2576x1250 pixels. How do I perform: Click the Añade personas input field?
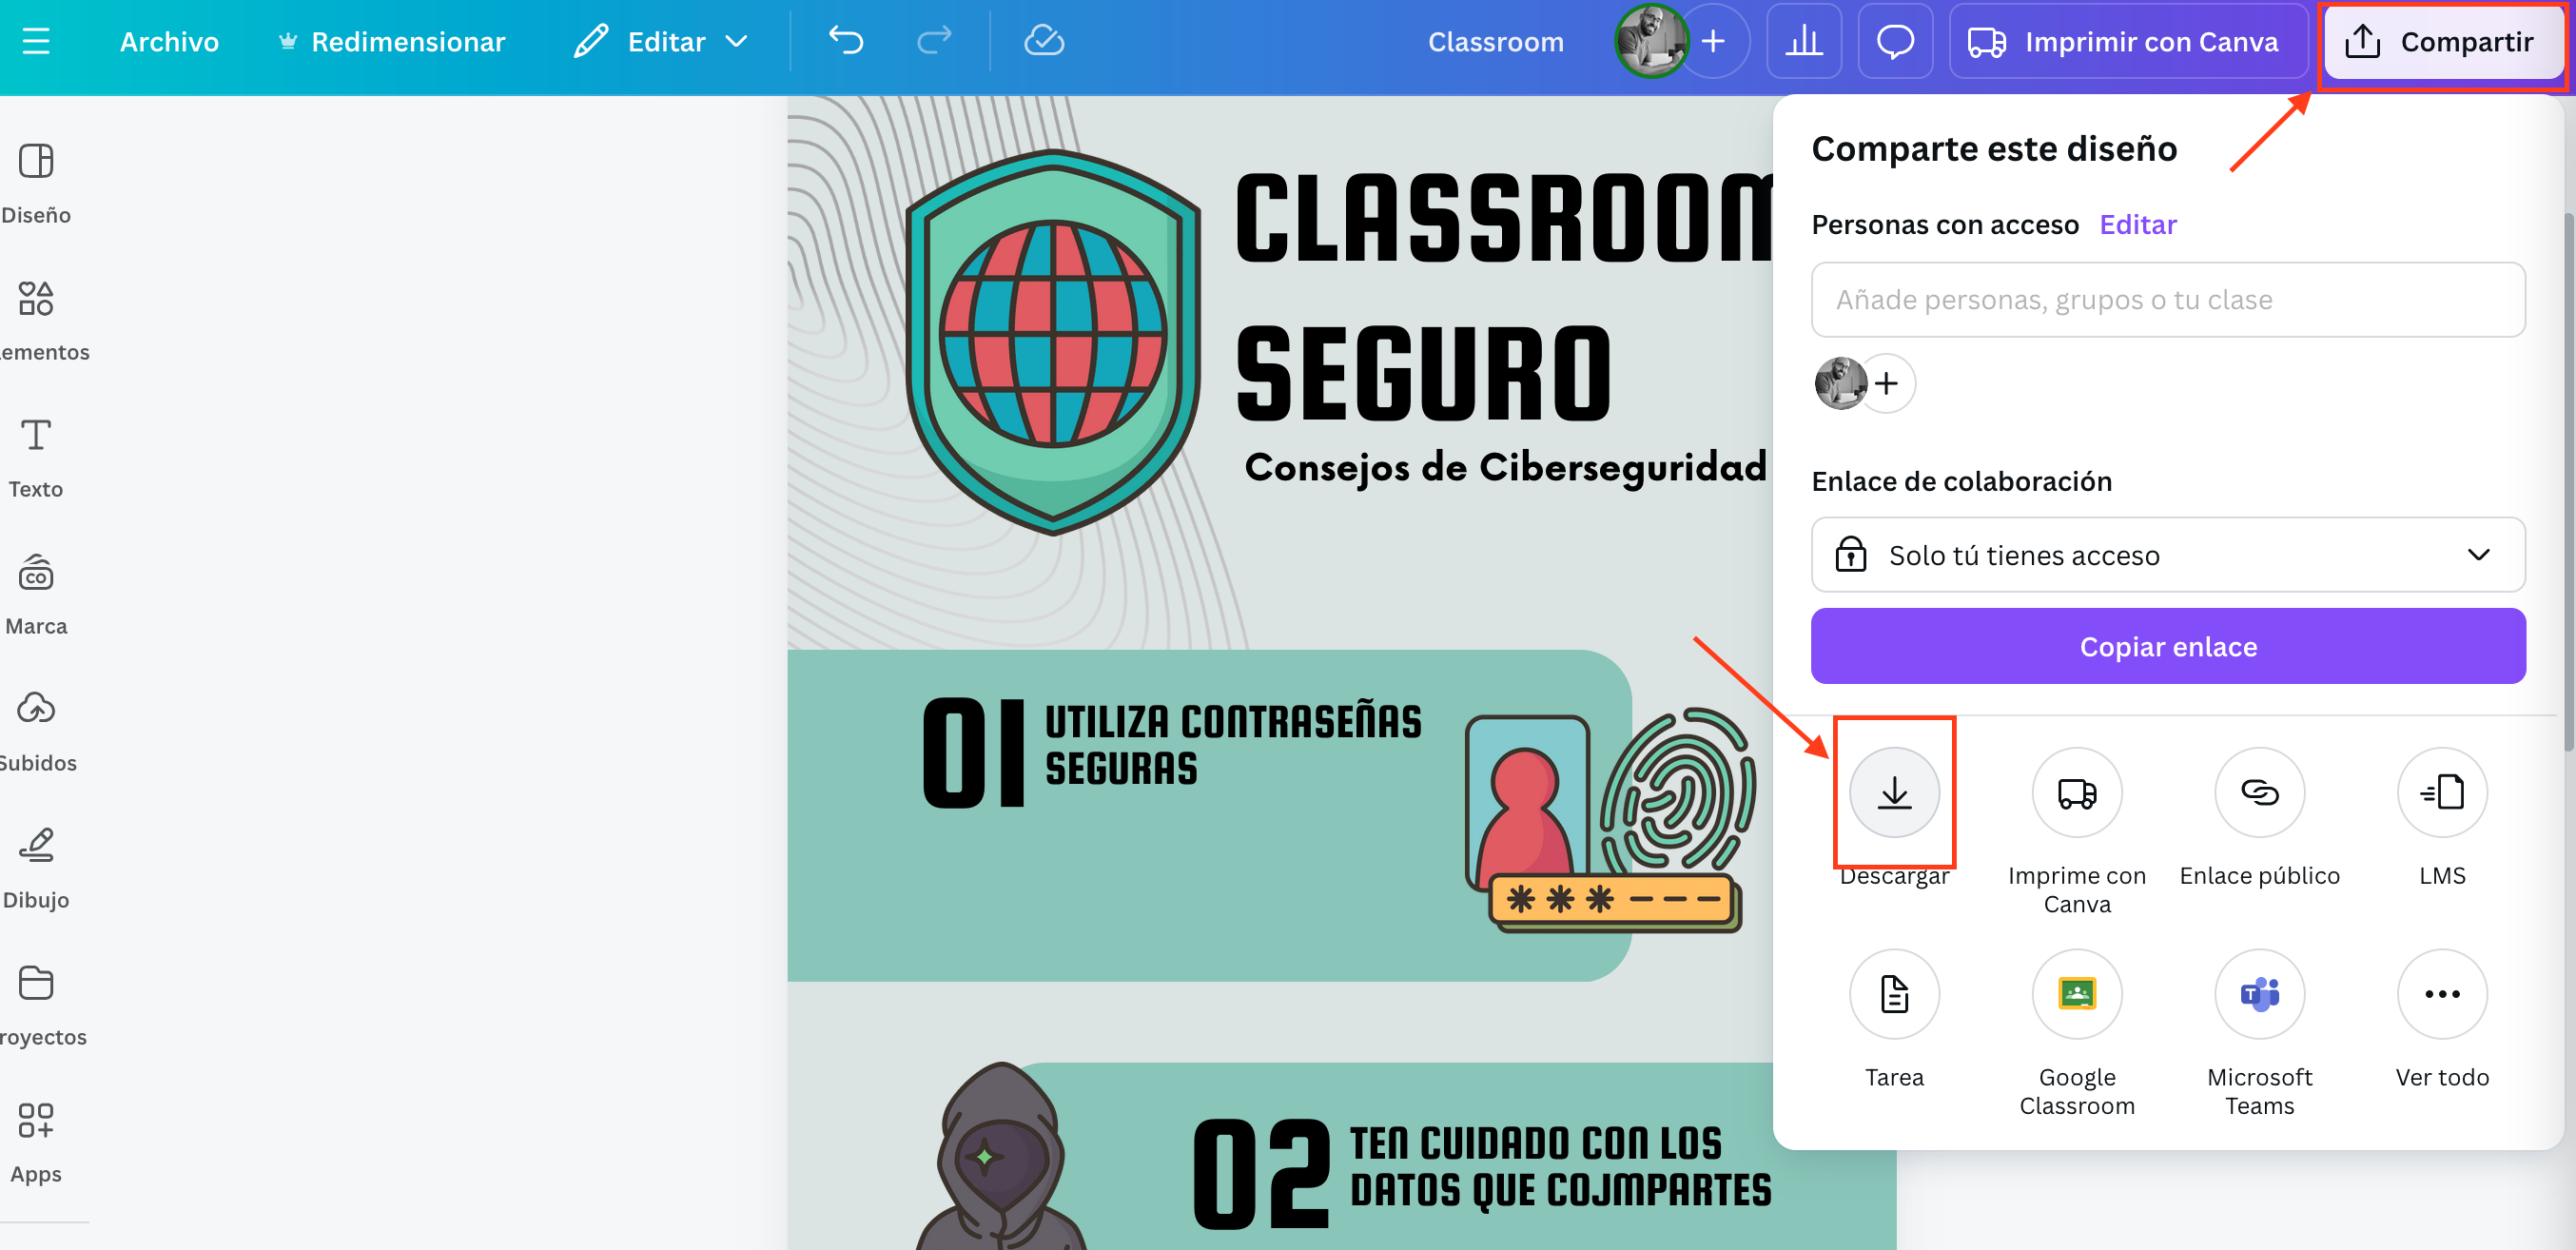(2167, 300)
